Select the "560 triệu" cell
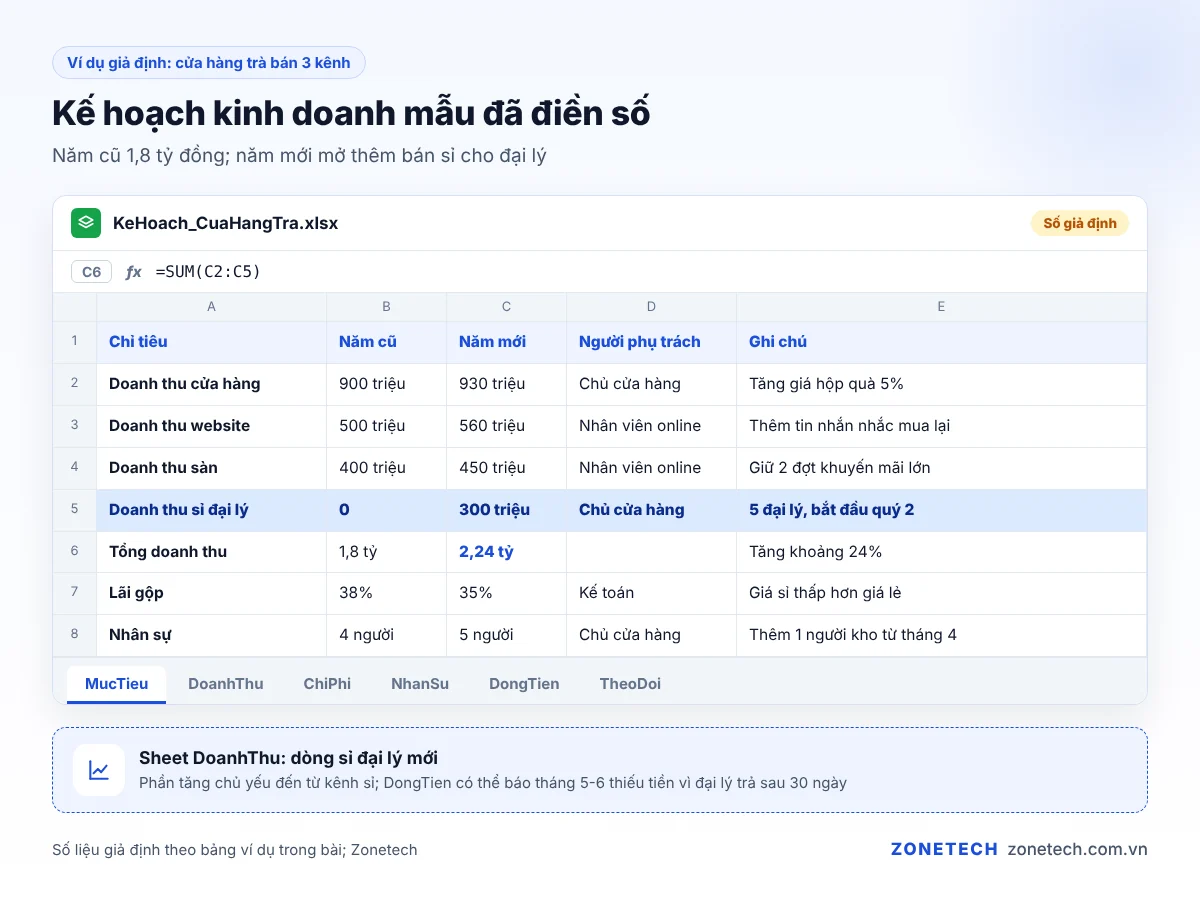Image resolution: width=1200 pixels, height=900 pixels. pyautogui.click(x=506, y=426)
